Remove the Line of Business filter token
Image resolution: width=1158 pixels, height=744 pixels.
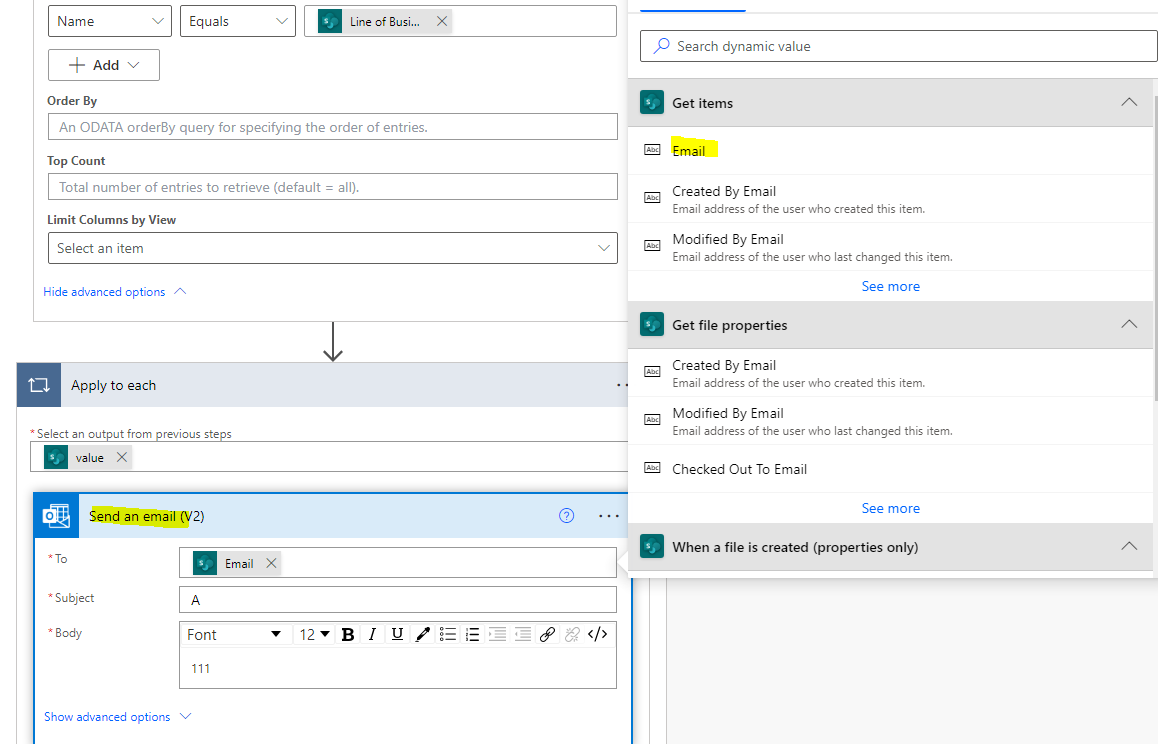(x=442, y=21)
